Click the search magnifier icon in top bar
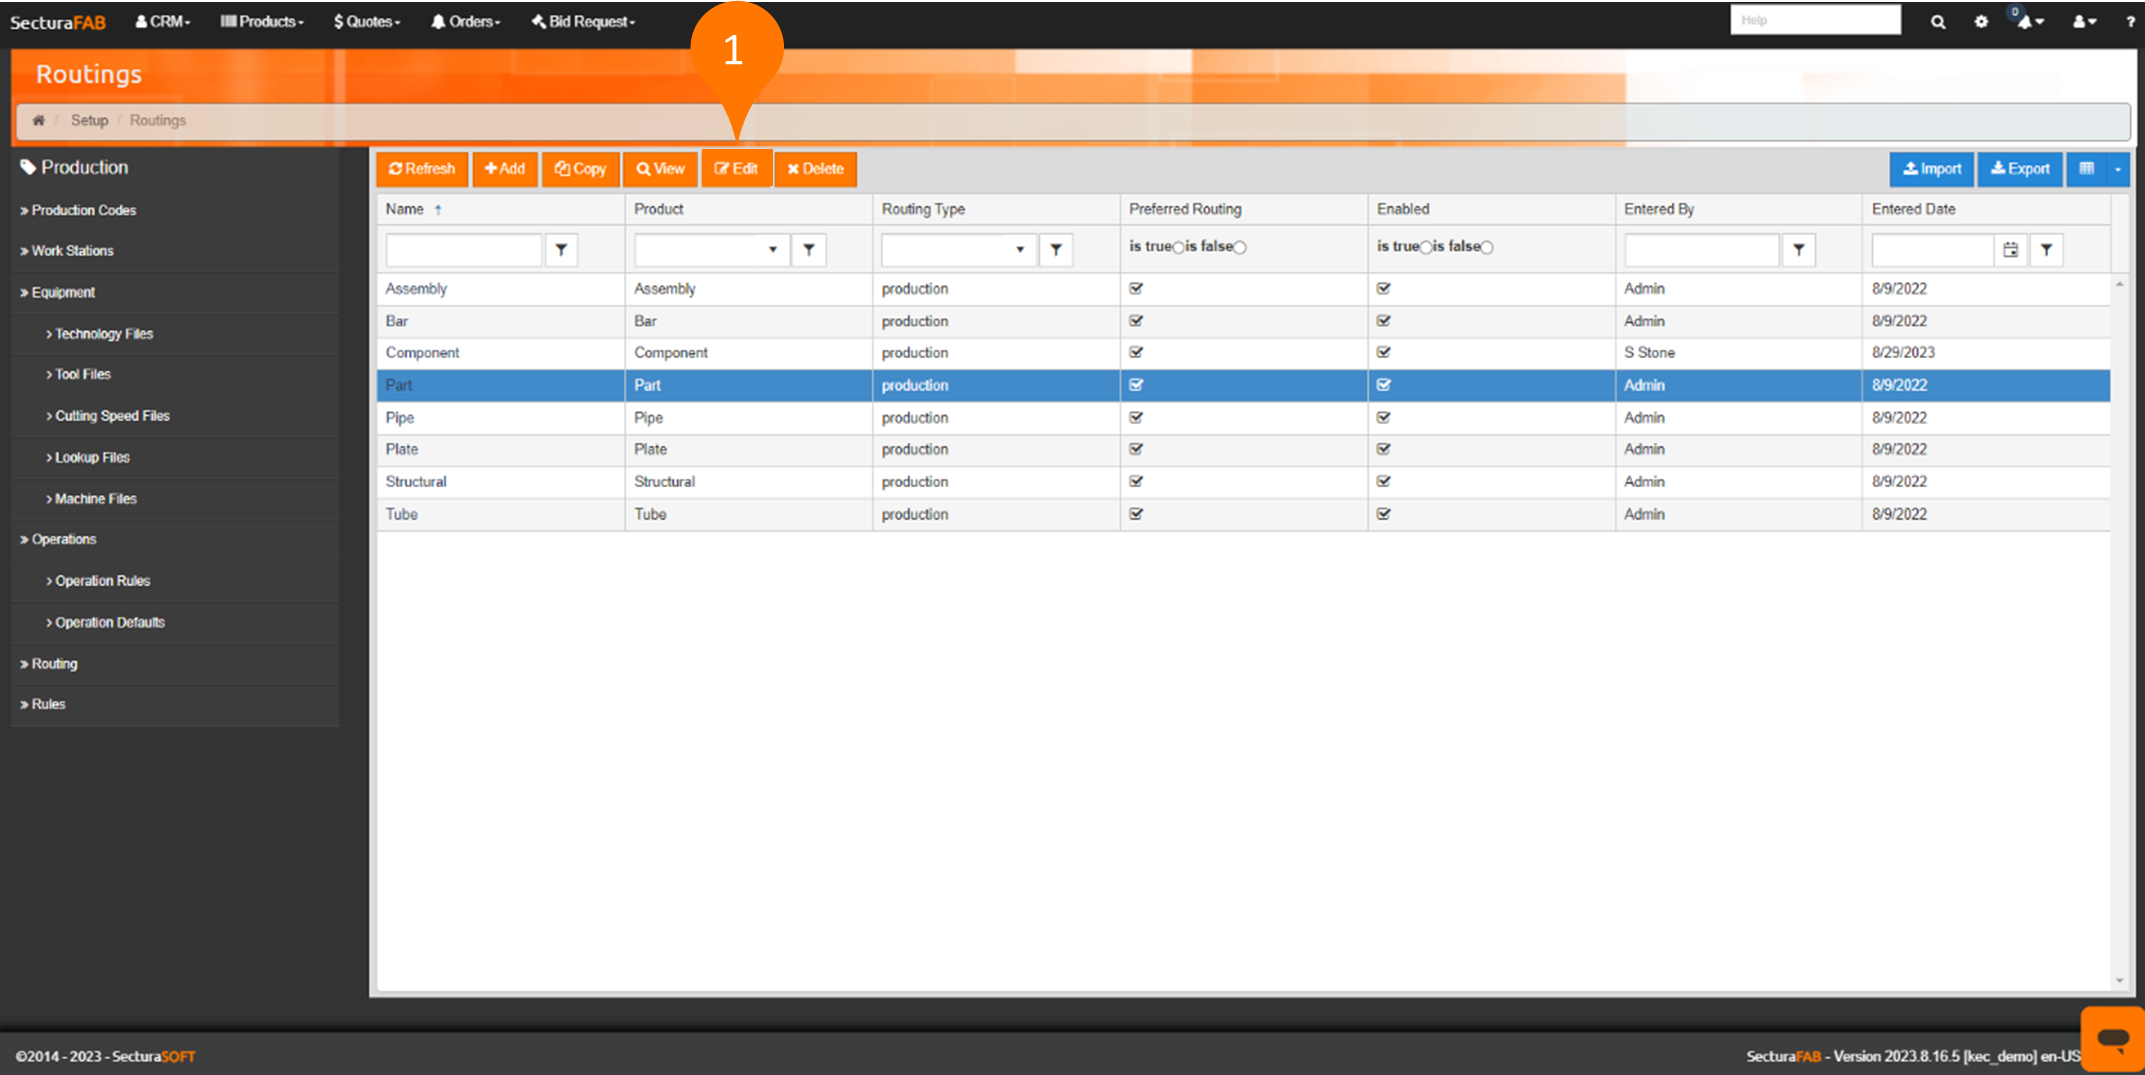This screenshot has width=2145, height=1075. tap(1937, 21)
